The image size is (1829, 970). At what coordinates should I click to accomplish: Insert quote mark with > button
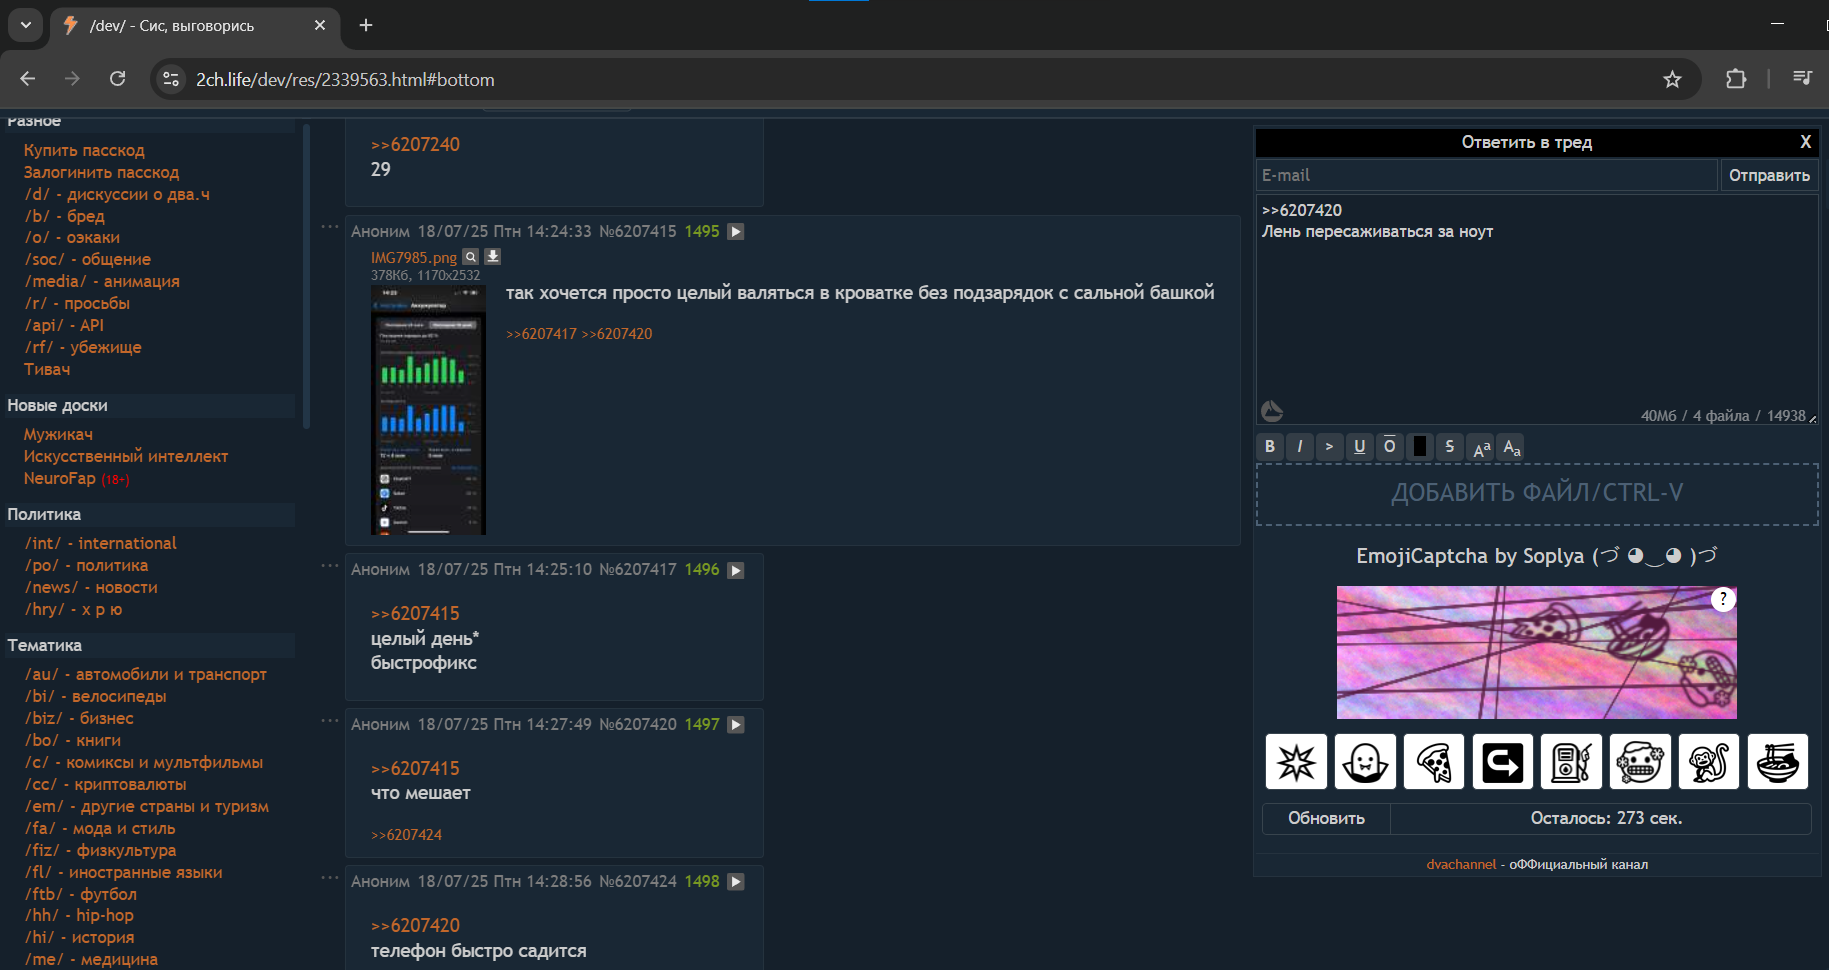(x=1330, y=447)
